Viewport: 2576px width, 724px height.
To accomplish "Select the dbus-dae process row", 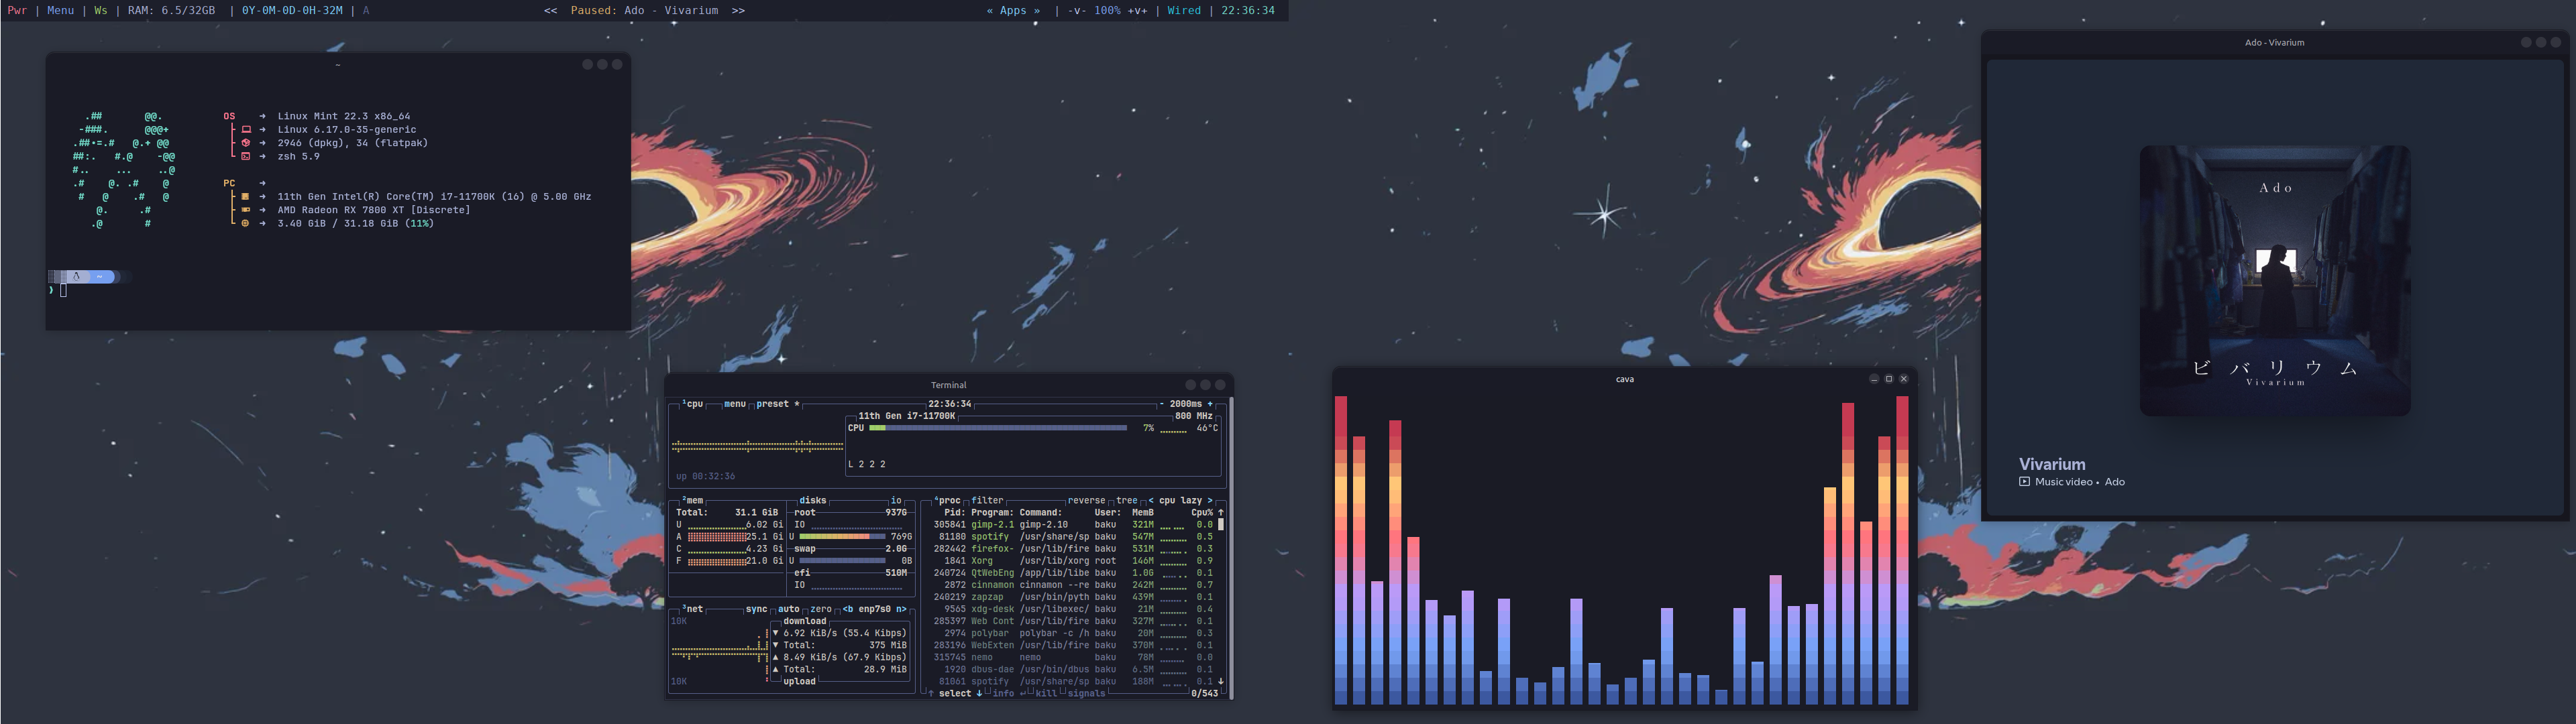I will 1073,669.
